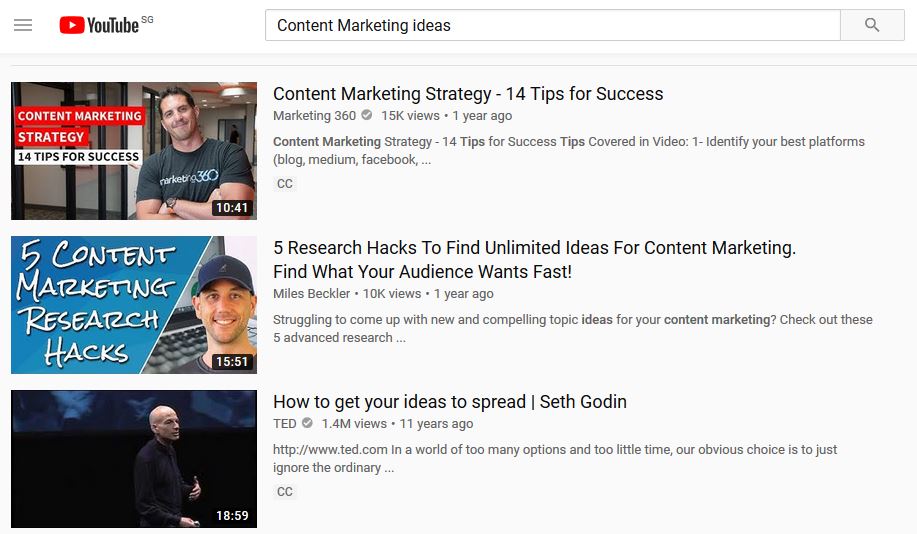The height and width of the screenshot is (534, 917).
Task: Open title Content Marketing Strategy - 14 Tips
Action: 468,94
